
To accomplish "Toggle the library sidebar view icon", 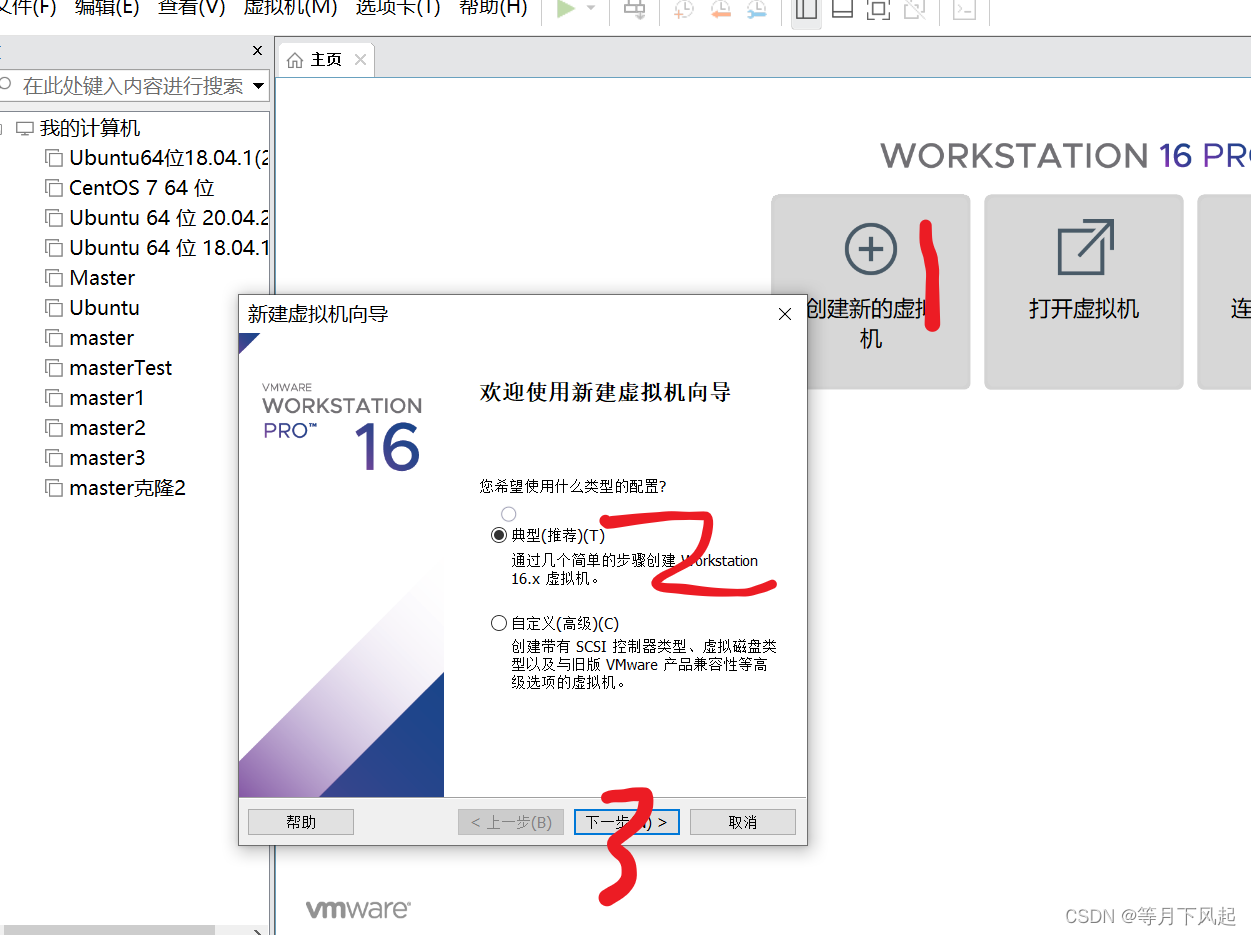I will tap(806, 9).
